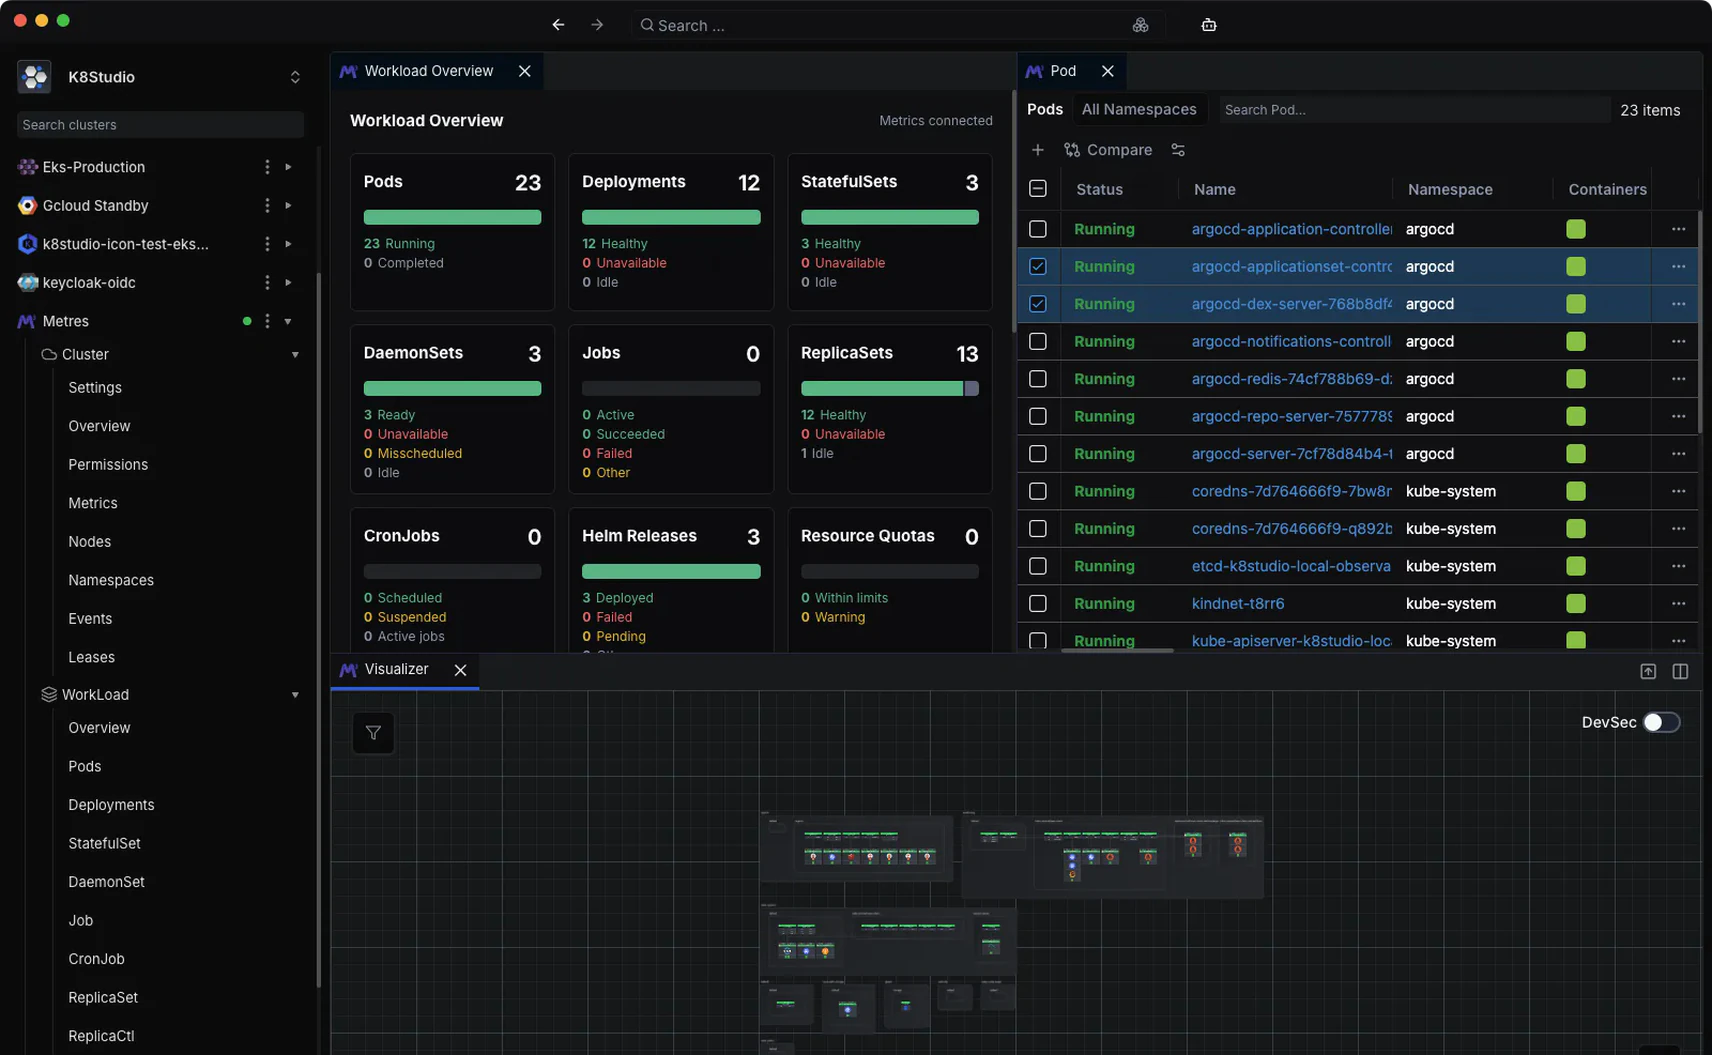Toggle the DevSec switch
The height and width of the screenshot is (1055, 1712).
tap(1661, 722)
